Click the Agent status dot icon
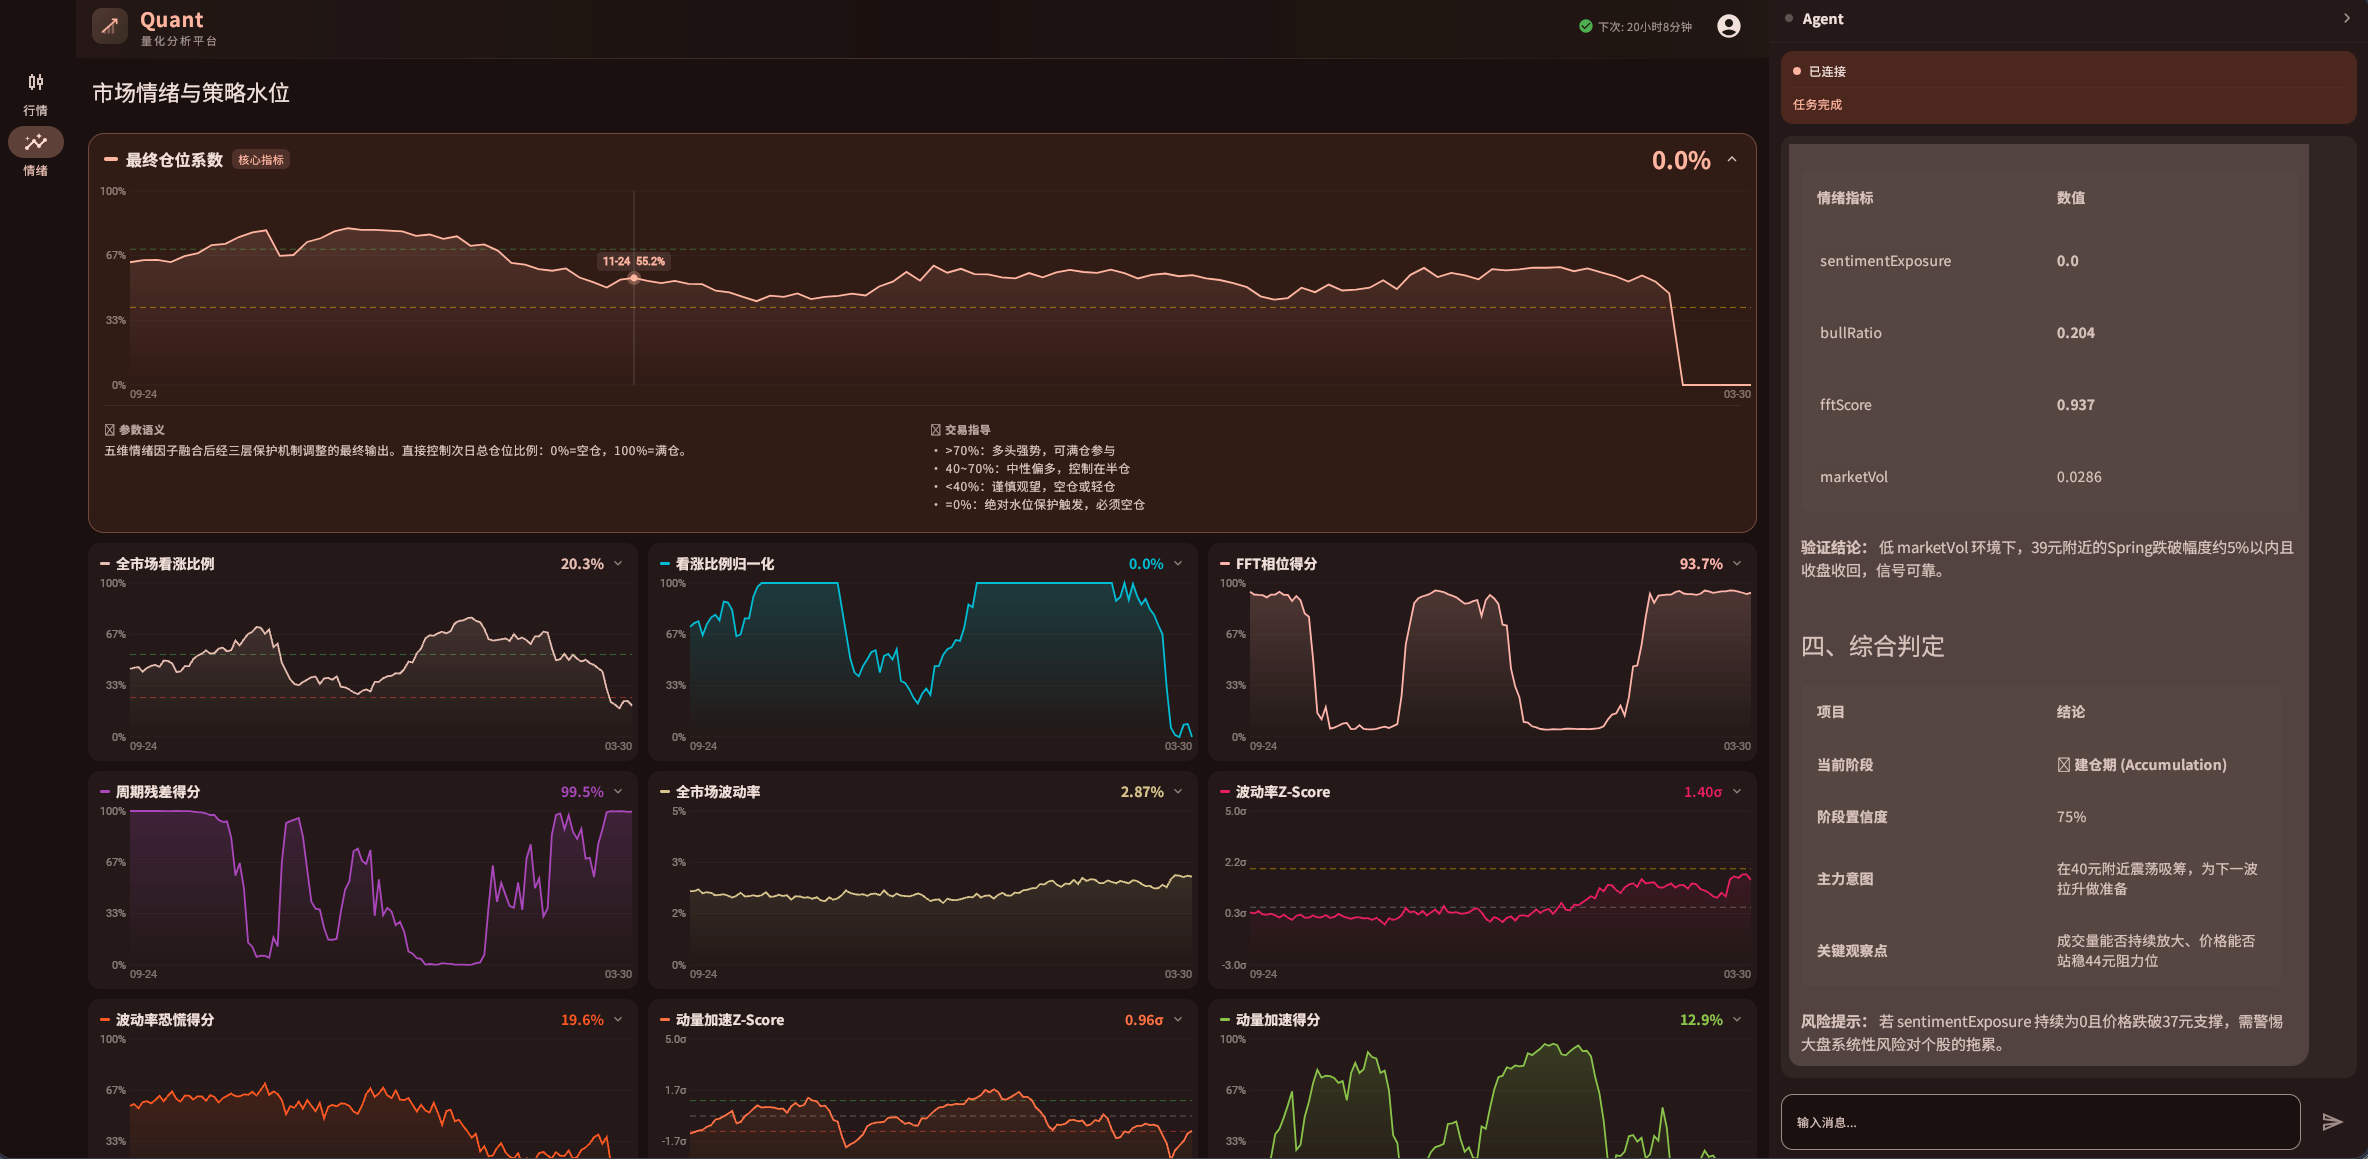Viewport: 2368px width, 1159px height. (1789, 18)
